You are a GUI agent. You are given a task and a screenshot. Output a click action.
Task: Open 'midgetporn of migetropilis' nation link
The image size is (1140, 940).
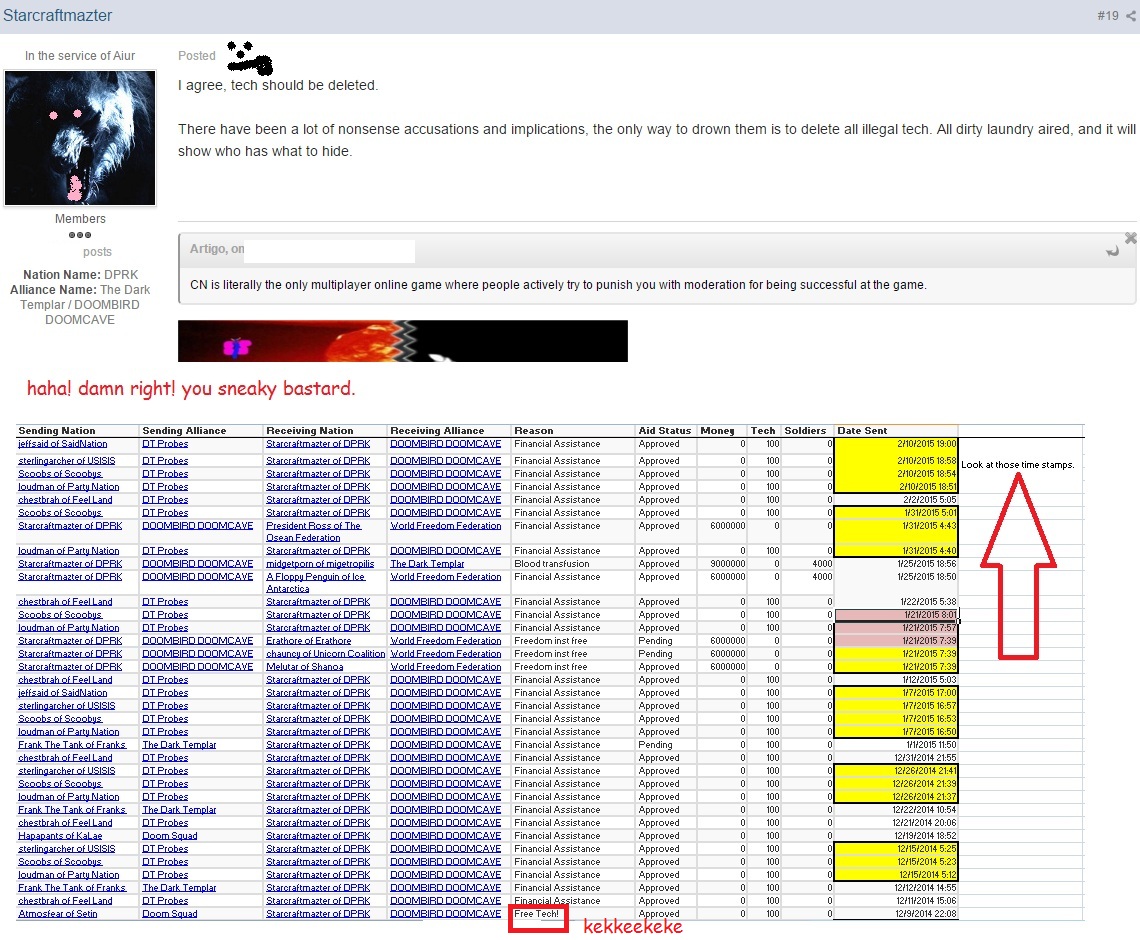[x=320, y=563]
